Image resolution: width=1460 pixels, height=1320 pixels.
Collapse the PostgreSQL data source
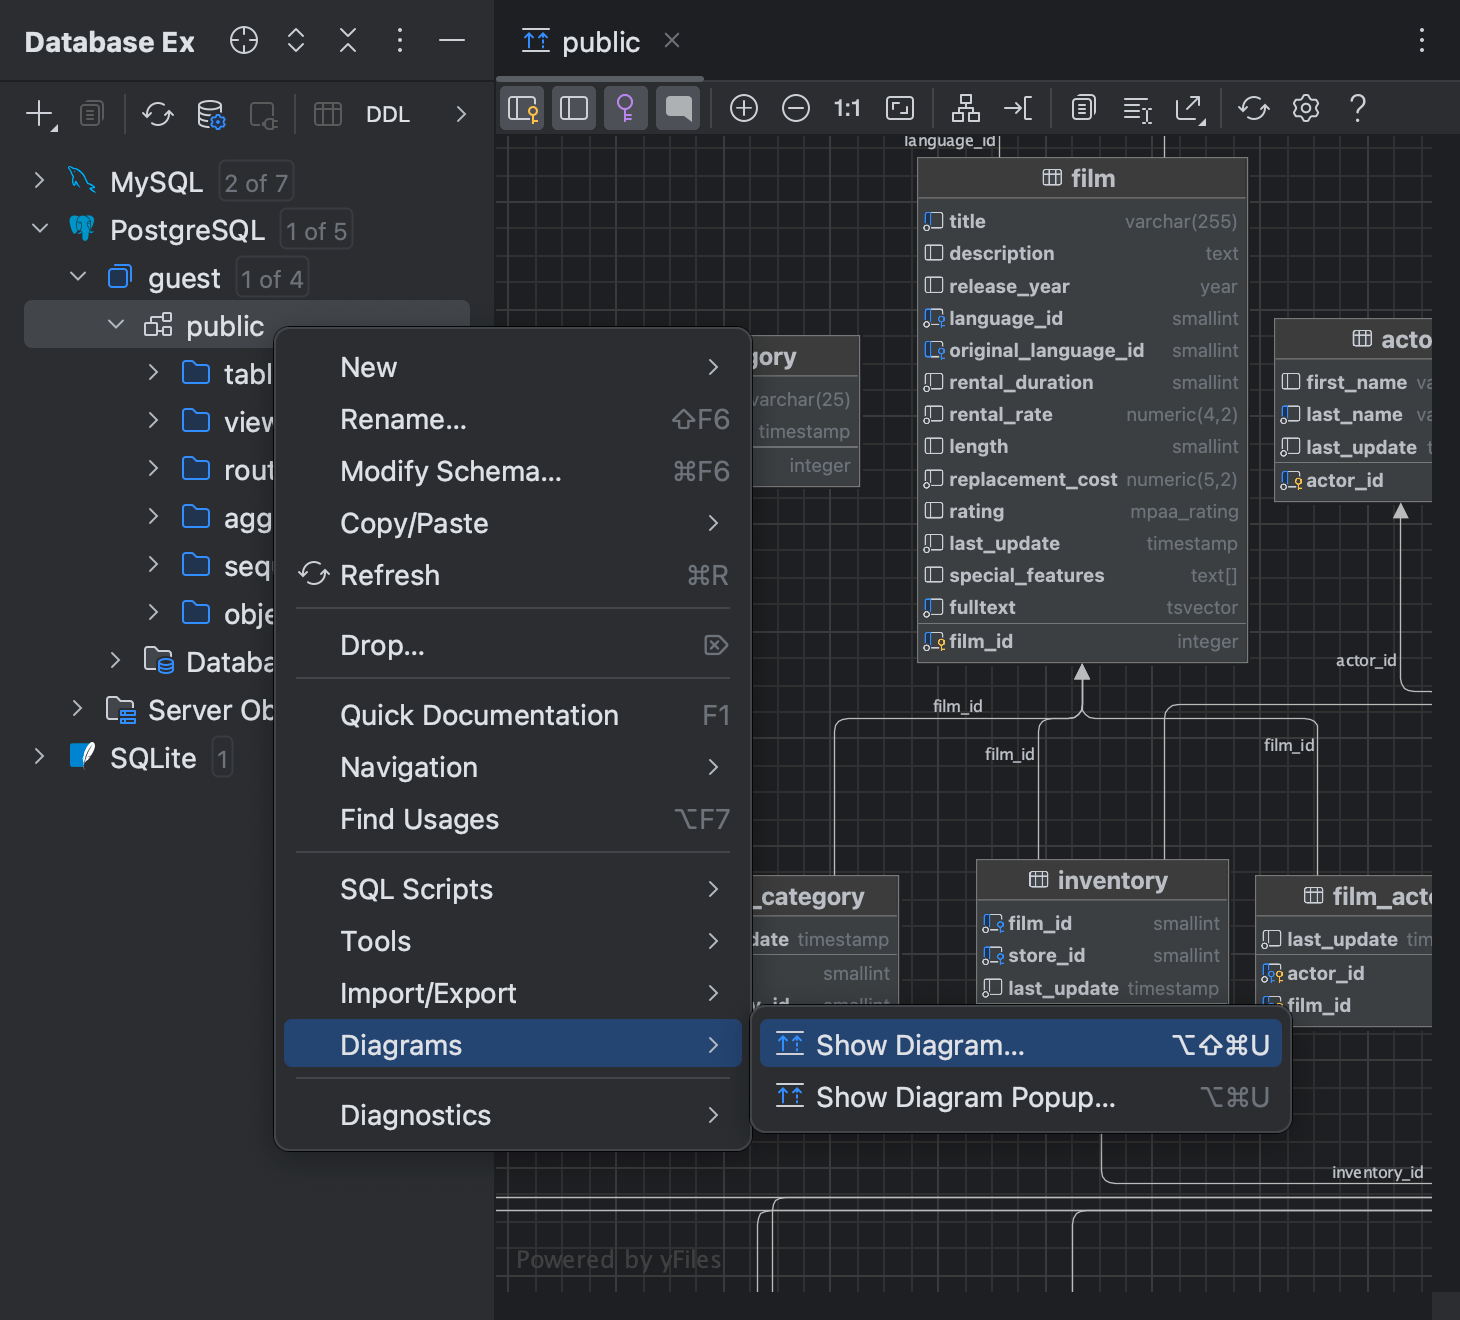tap(39, 228)
